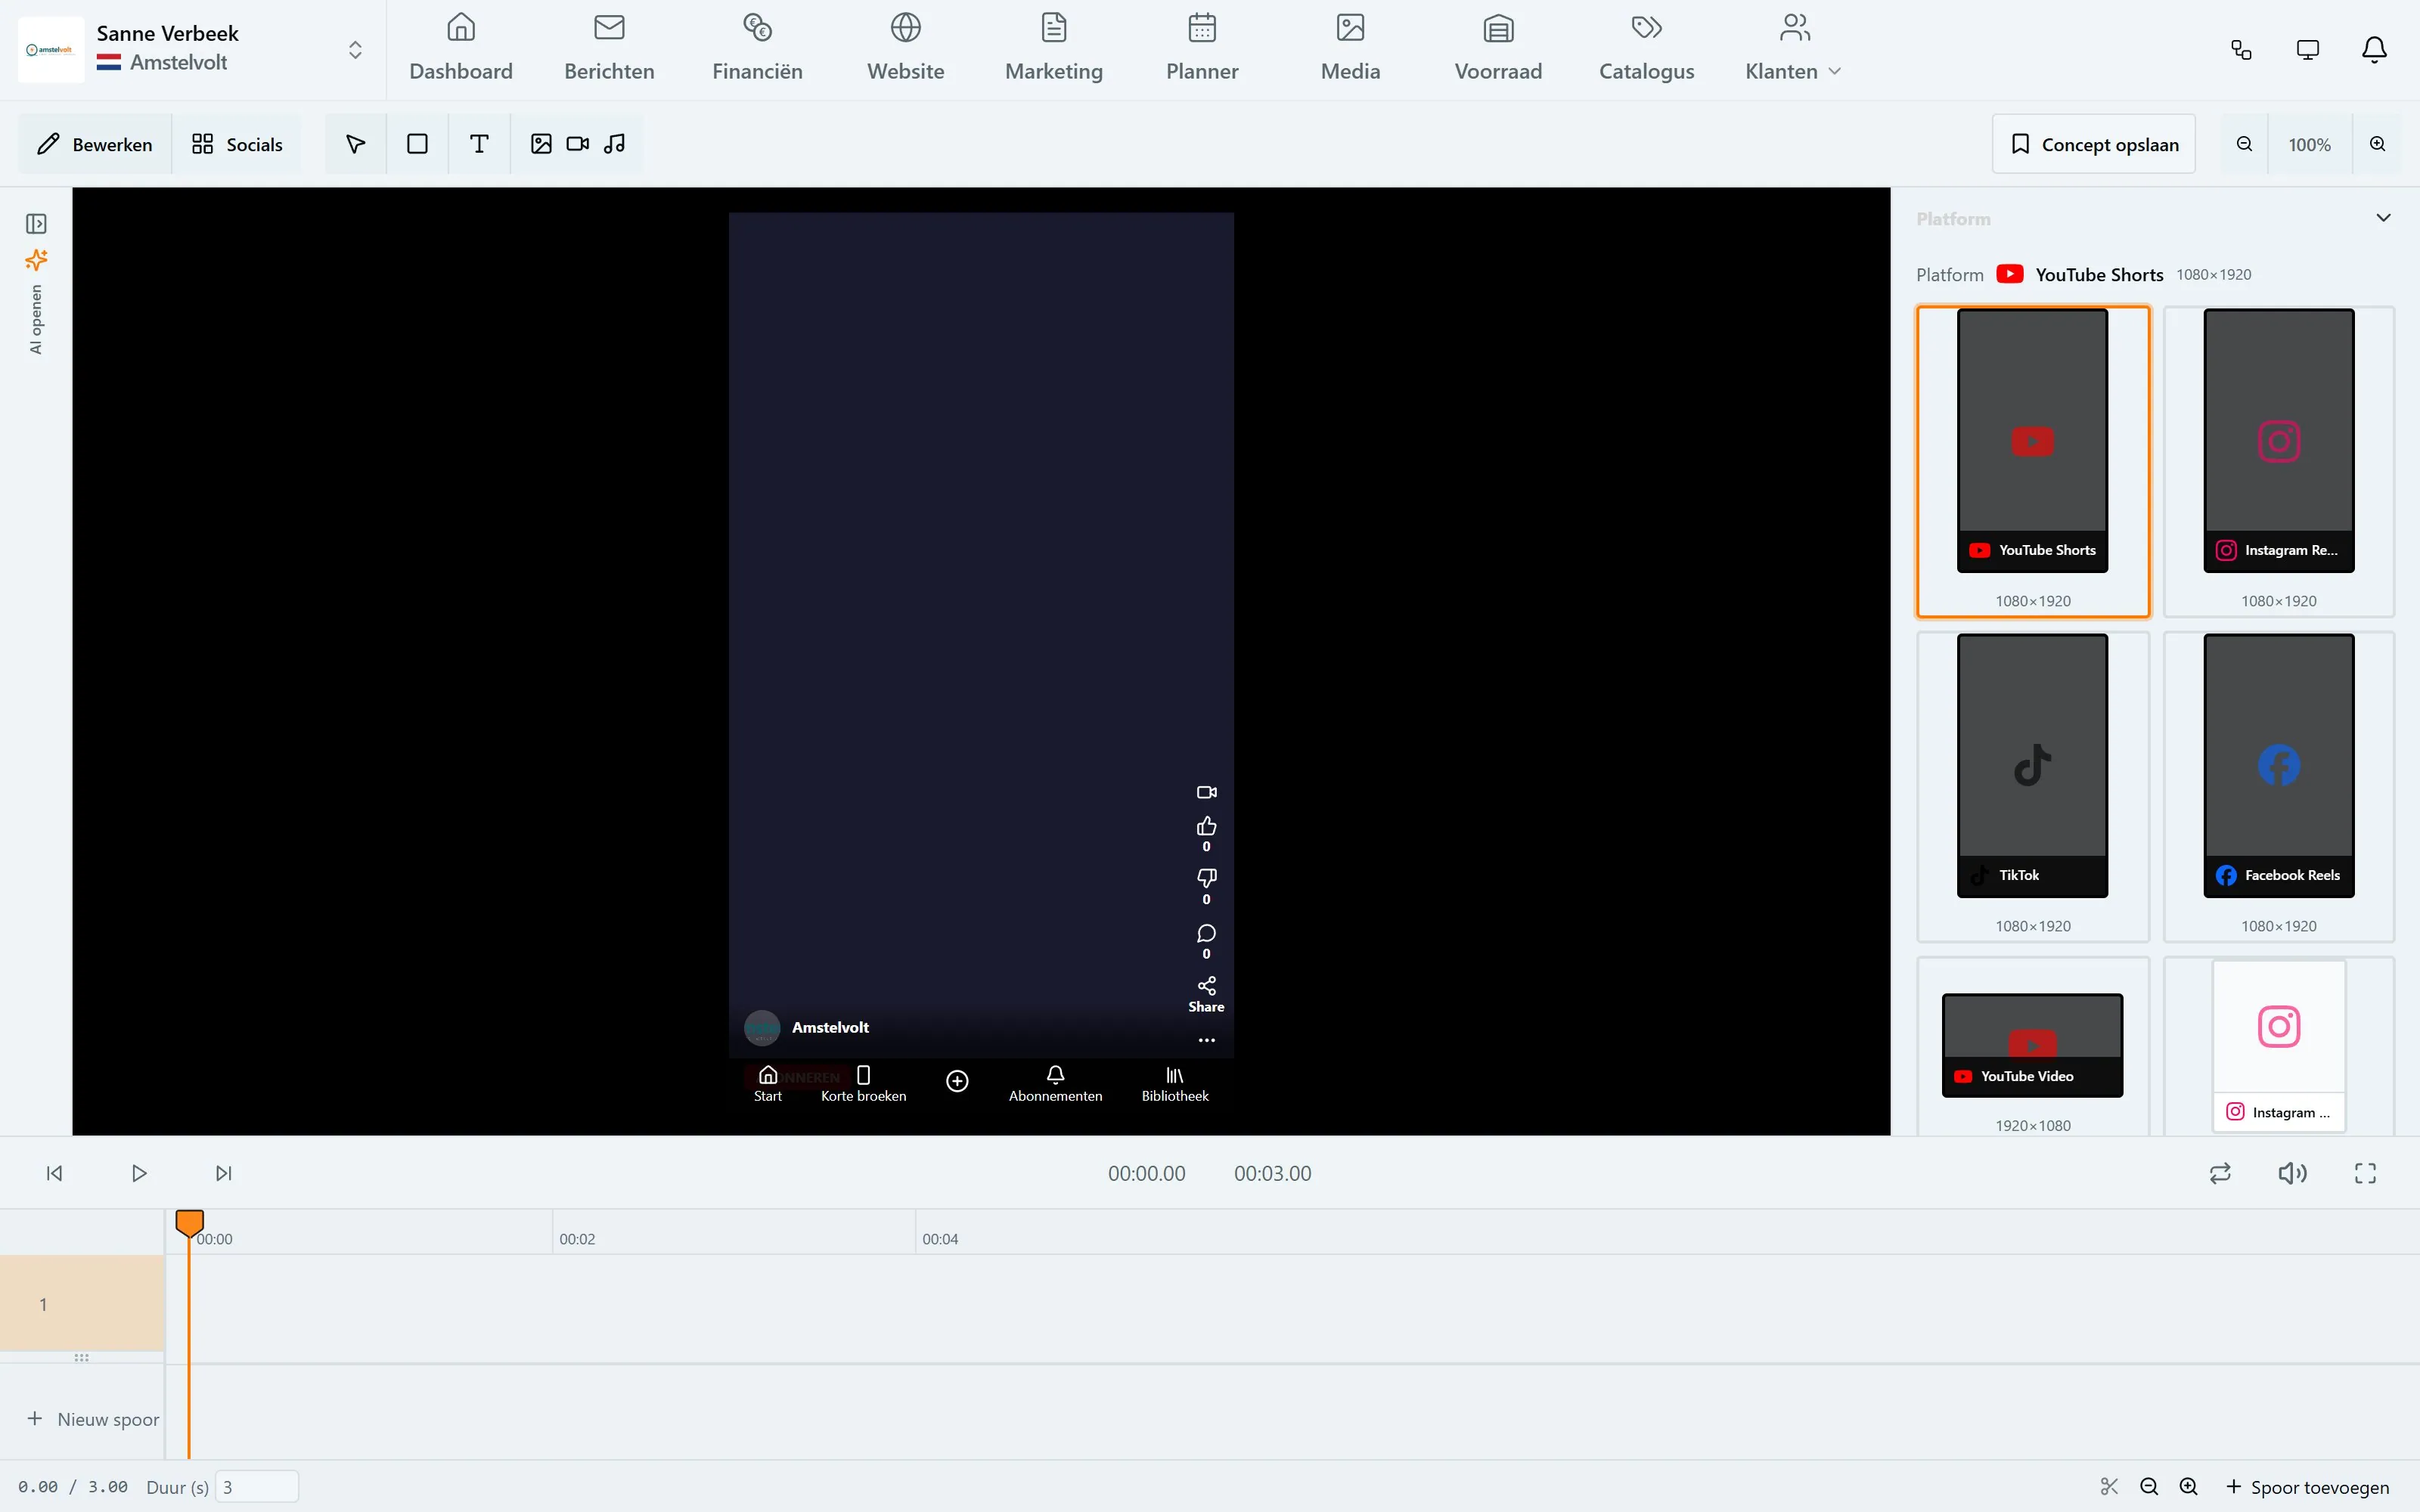Viewport: 2420px width, 1512px height.
Task: Click the scissors split tool
Action: (2109, 1487)
